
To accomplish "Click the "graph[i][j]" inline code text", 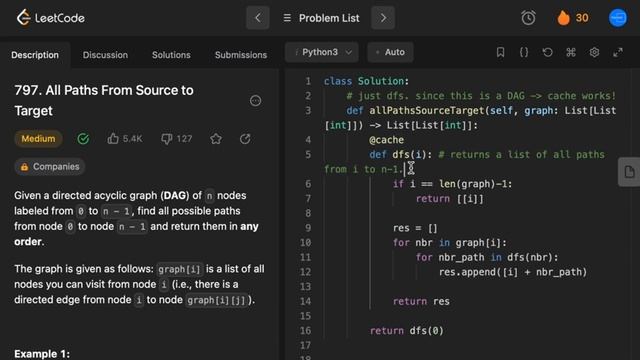I will [x=216, y=300].
